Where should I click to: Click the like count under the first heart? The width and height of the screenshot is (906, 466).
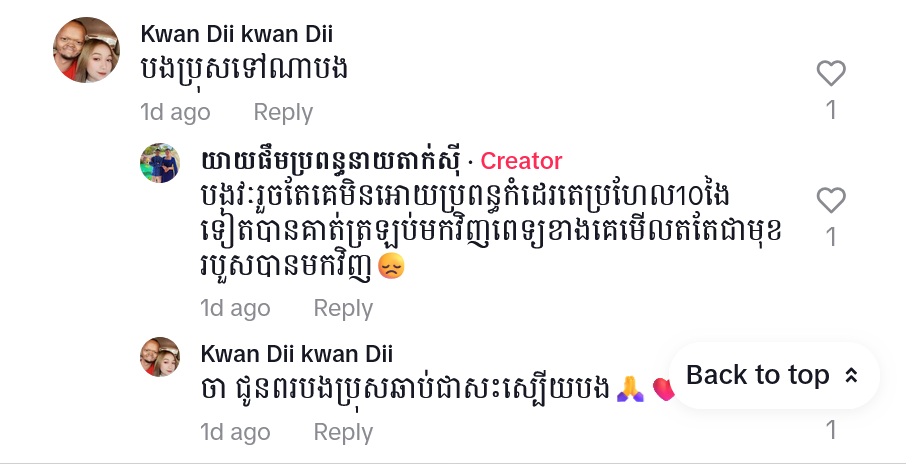coord(831,110)
